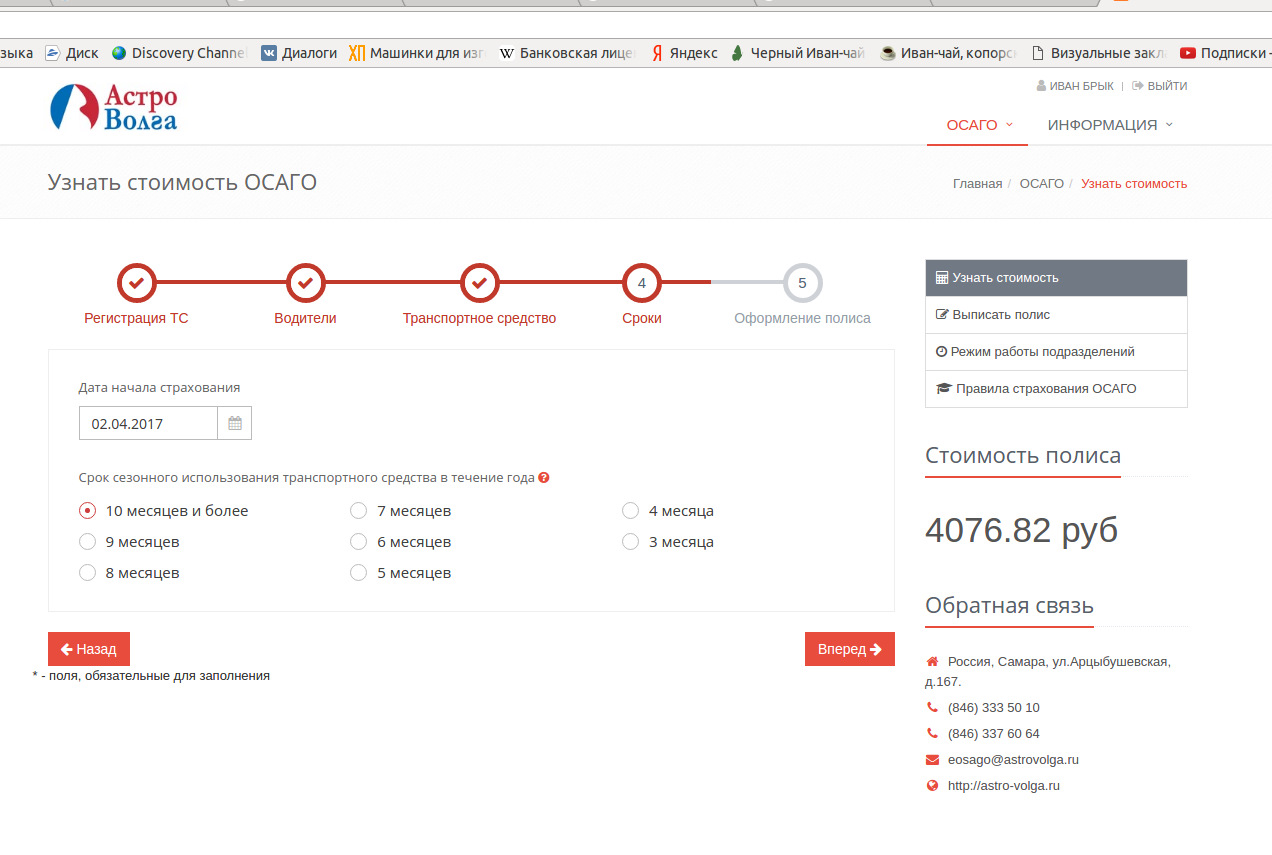Viewport: 1272px width, 855px height.
Task: Click email eosago@astrovolga.ru
Action: (x=1013, y=760)
